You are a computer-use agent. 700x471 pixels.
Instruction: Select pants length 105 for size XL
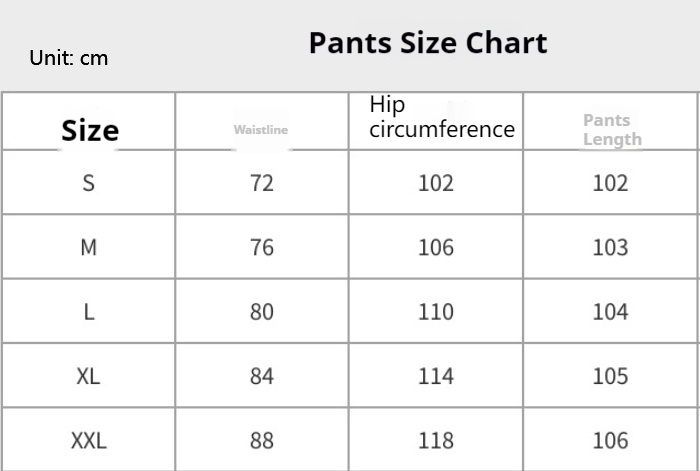[x=610, y=376]
